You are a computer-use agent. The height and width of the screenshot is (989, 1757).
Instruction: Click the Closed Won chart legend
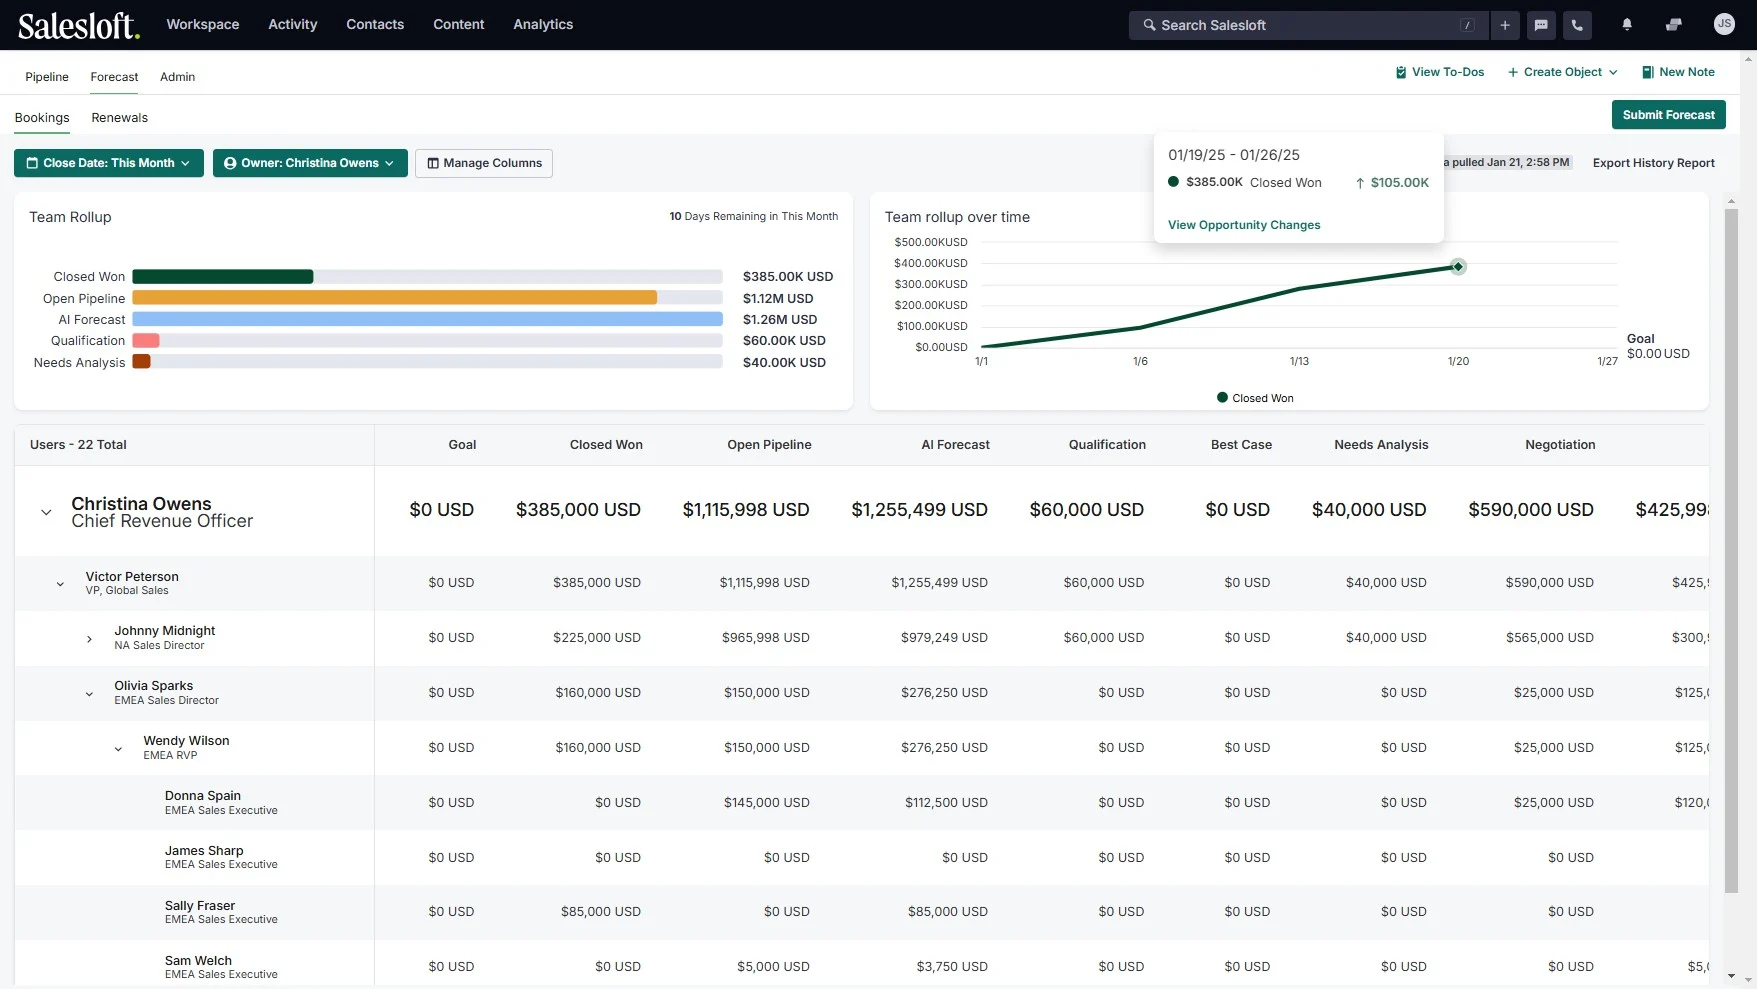pos(1255,398)
